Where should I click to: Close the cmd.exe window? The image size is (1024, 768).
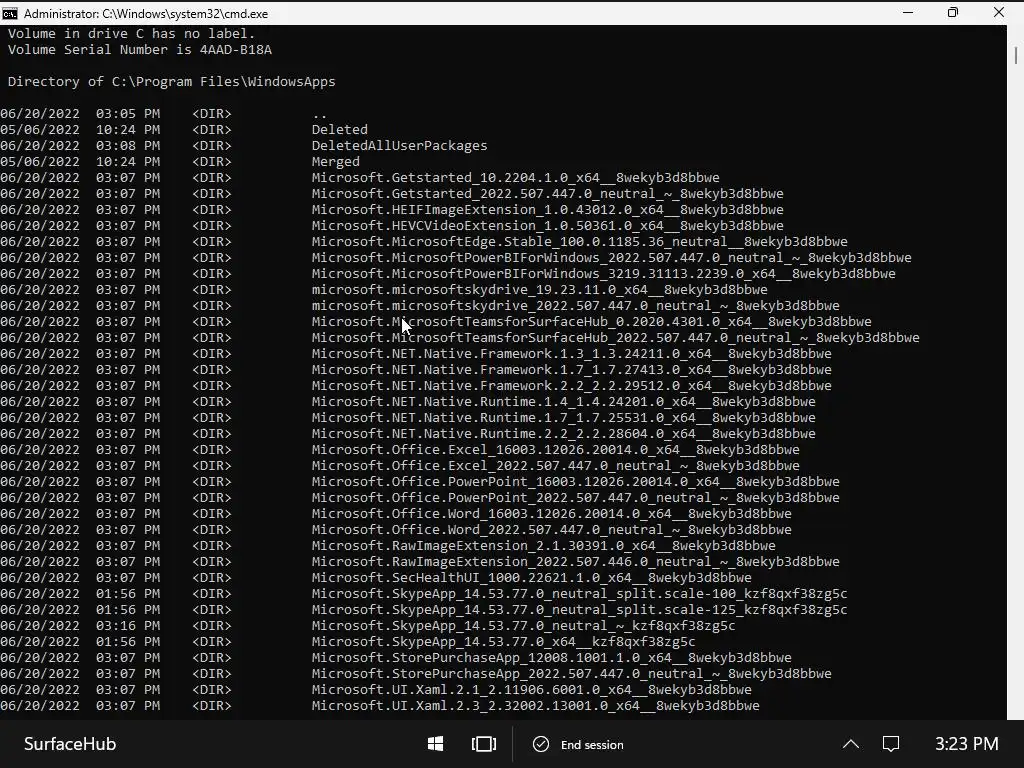999,12
